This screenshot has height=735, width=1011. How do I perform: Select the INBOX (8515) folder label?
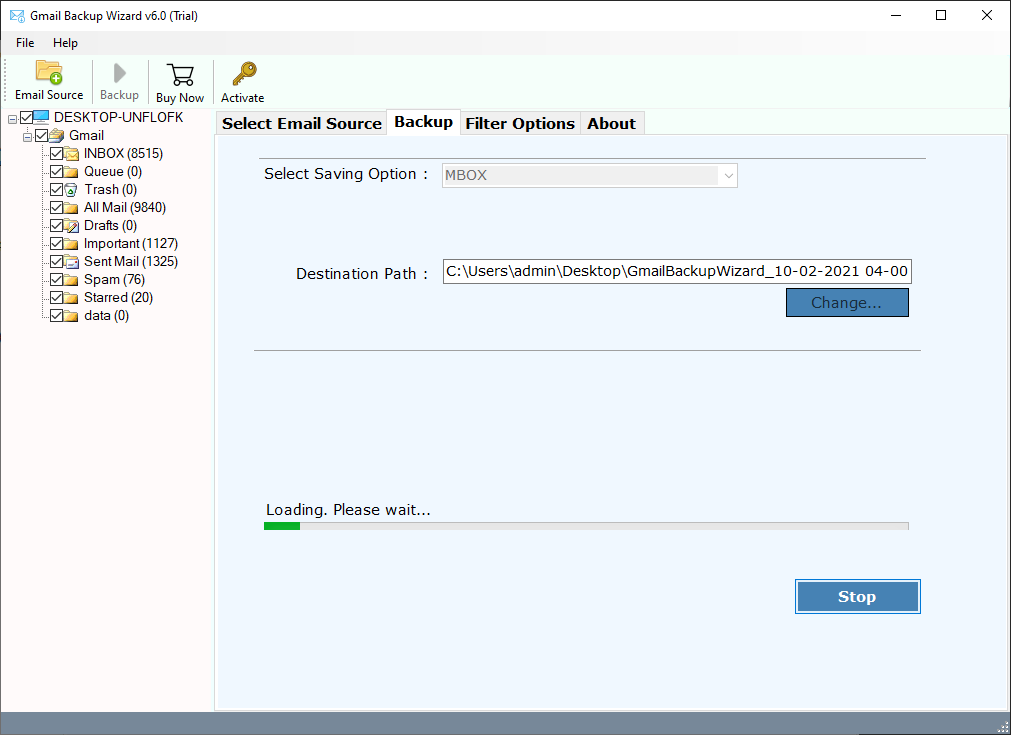click(123, 153)
